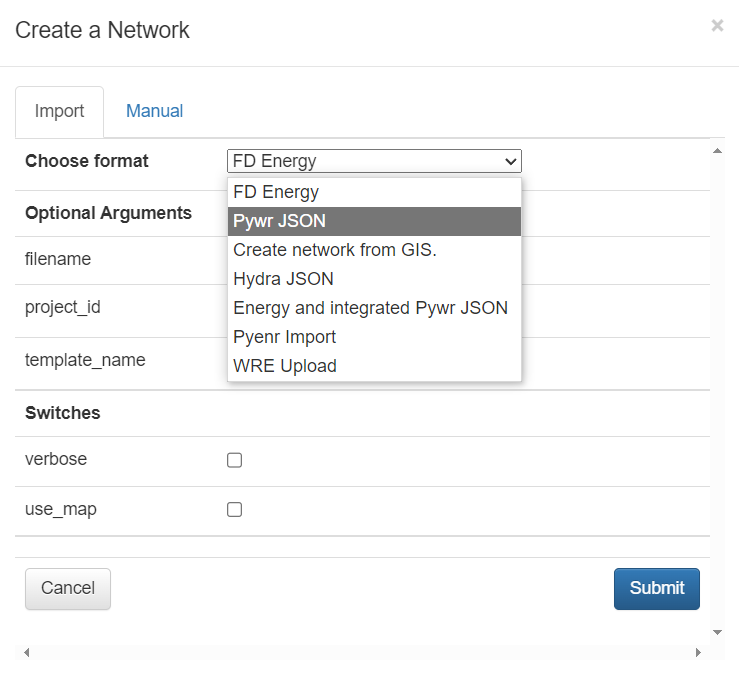Toggle the use_map checkbox
739x676 pixels.
[235, 509]
